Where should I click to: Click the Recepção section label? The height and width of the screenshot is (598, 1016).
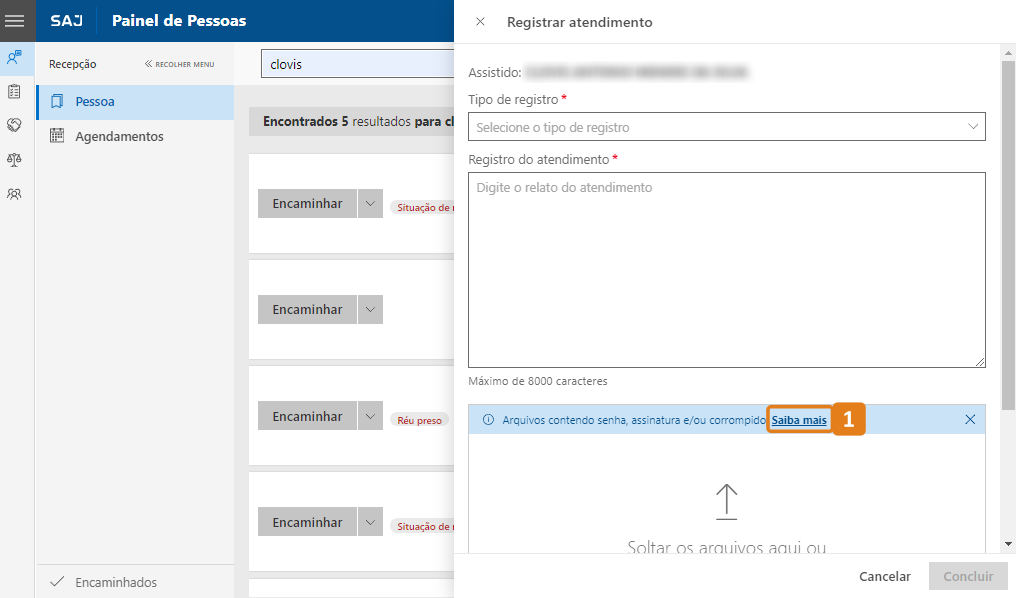(73, 64)
